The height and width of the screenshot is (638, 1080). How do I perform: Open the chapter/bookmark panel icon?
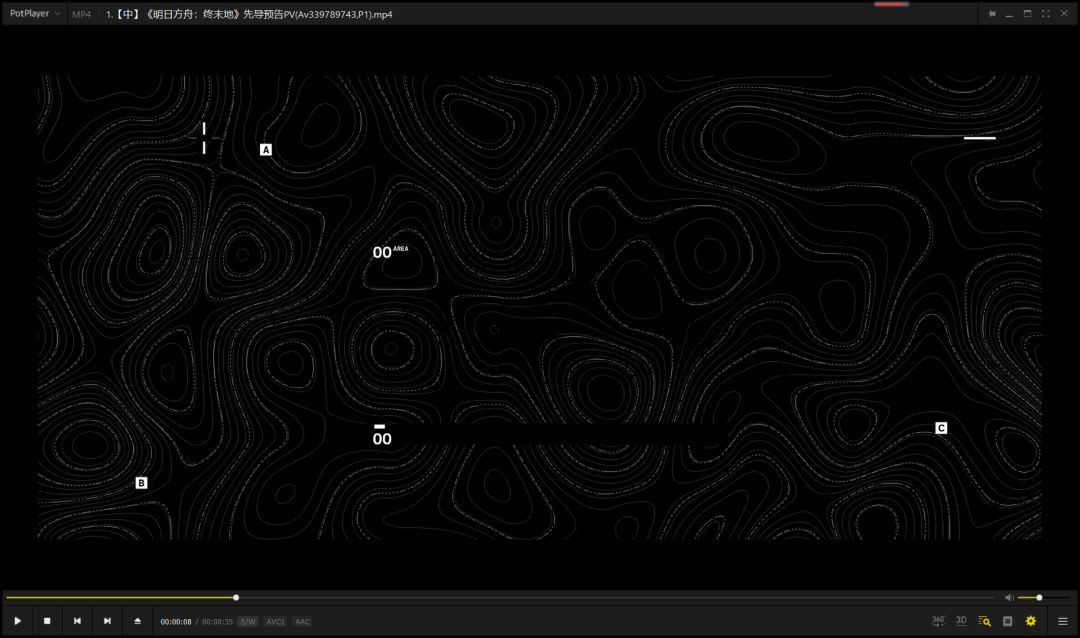coord(1008,621)
